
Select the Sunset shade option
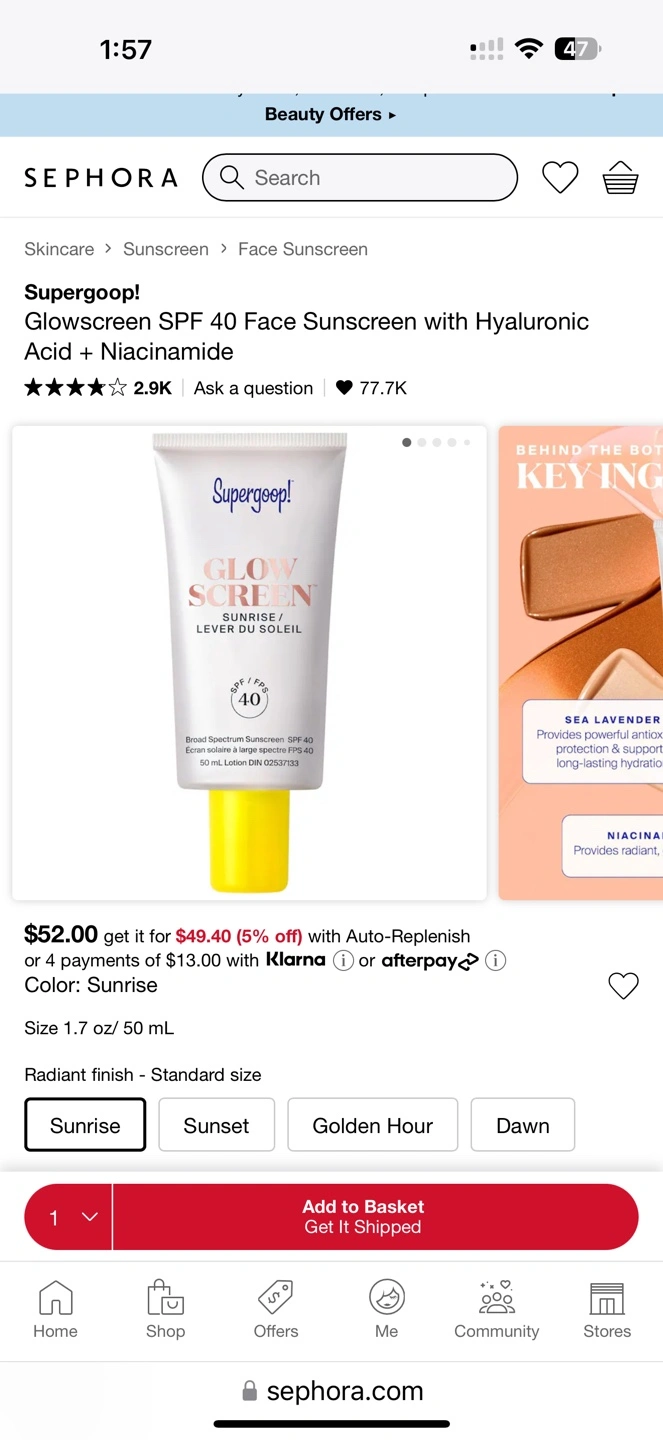coord(216,1125)
